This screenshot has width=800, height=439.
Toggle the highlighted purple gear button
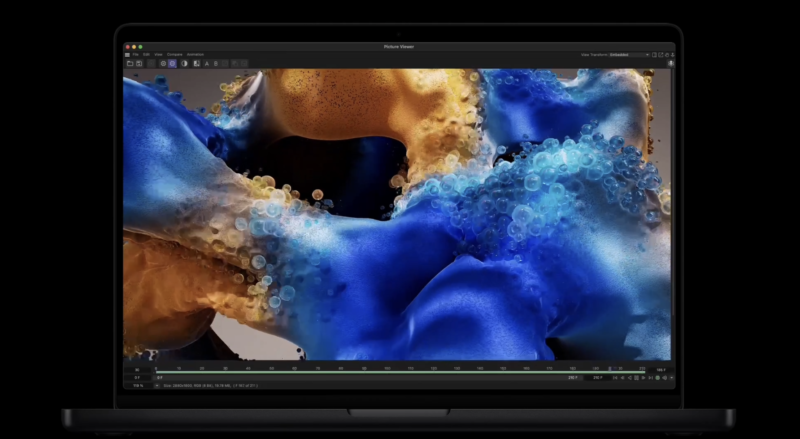[x=173, y=63]
